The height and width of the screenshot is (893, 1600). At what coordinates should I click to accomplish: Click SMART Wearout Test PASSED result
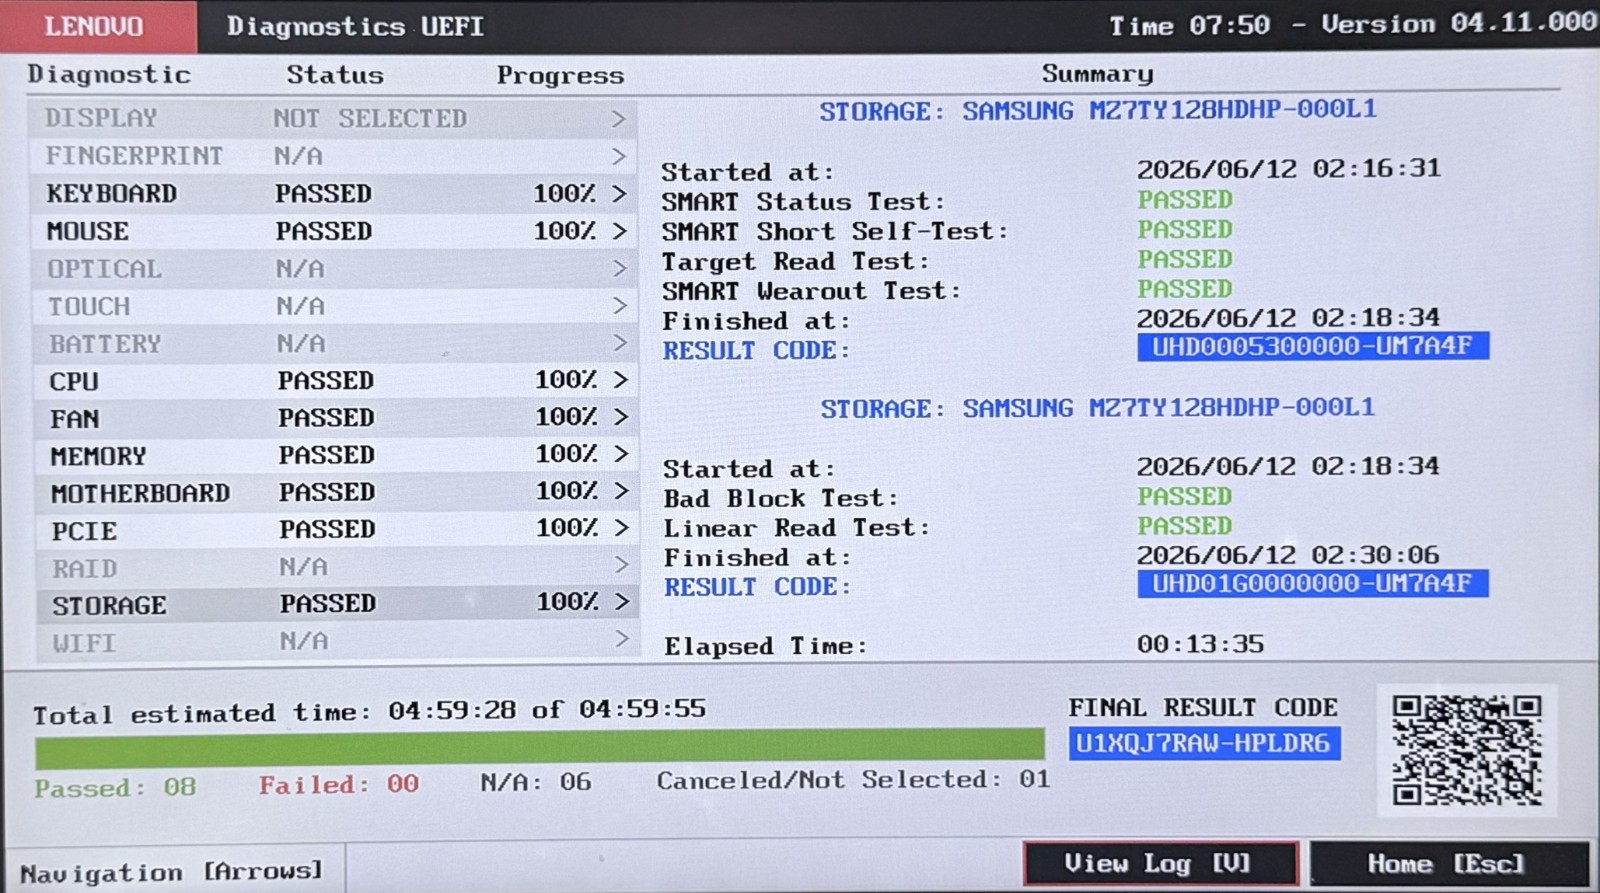pos(1185,289)
